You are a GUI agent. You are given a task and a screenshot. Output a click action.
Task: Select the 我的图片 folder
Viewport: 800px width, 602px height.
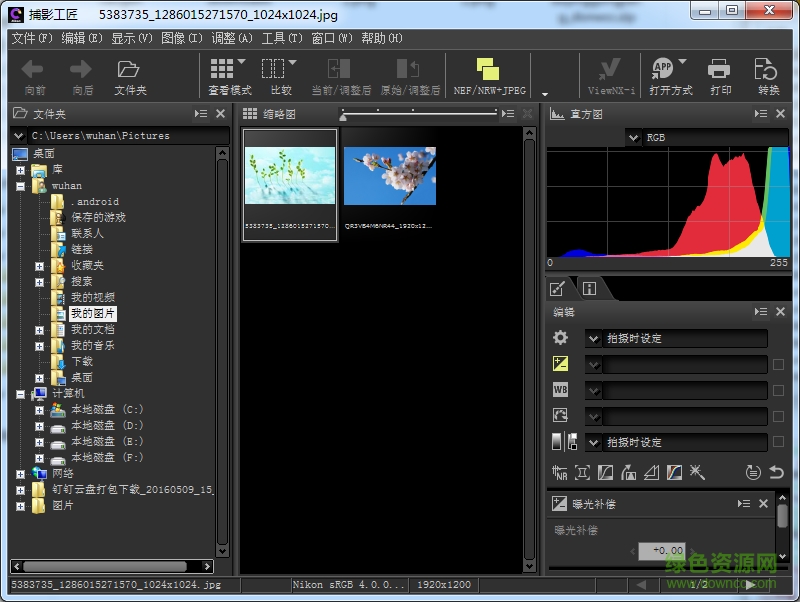pos(93,314)
